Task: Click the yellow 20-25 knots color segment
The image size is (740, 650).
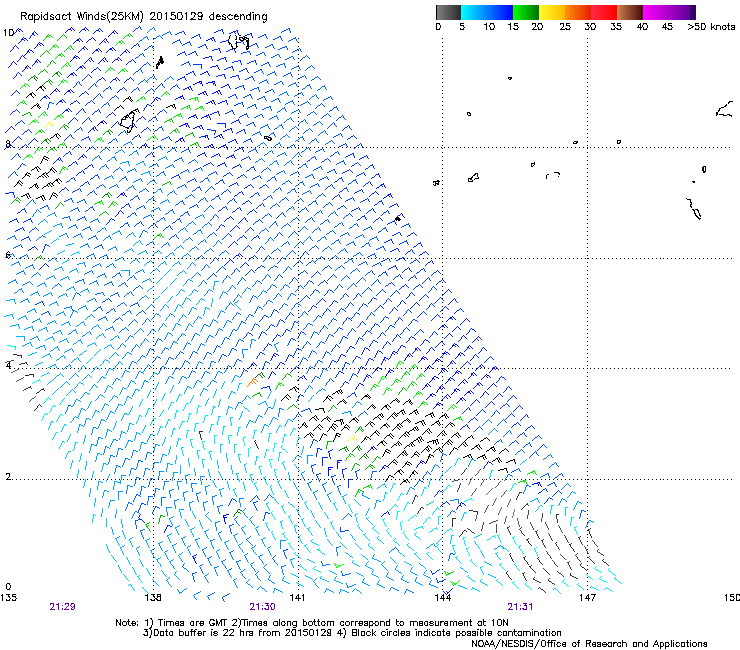Action: click(552, 12)
